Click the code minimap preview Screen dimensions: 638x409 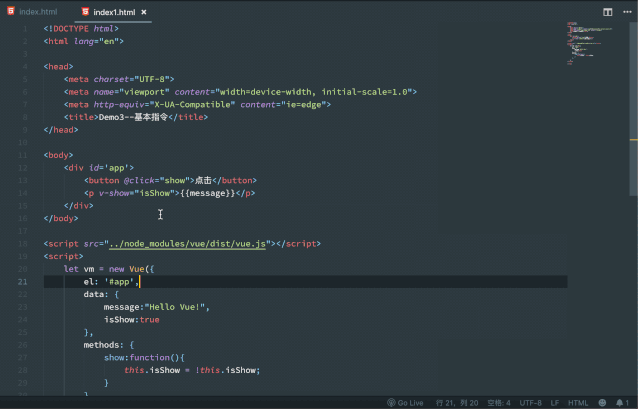tap(590, 43)
